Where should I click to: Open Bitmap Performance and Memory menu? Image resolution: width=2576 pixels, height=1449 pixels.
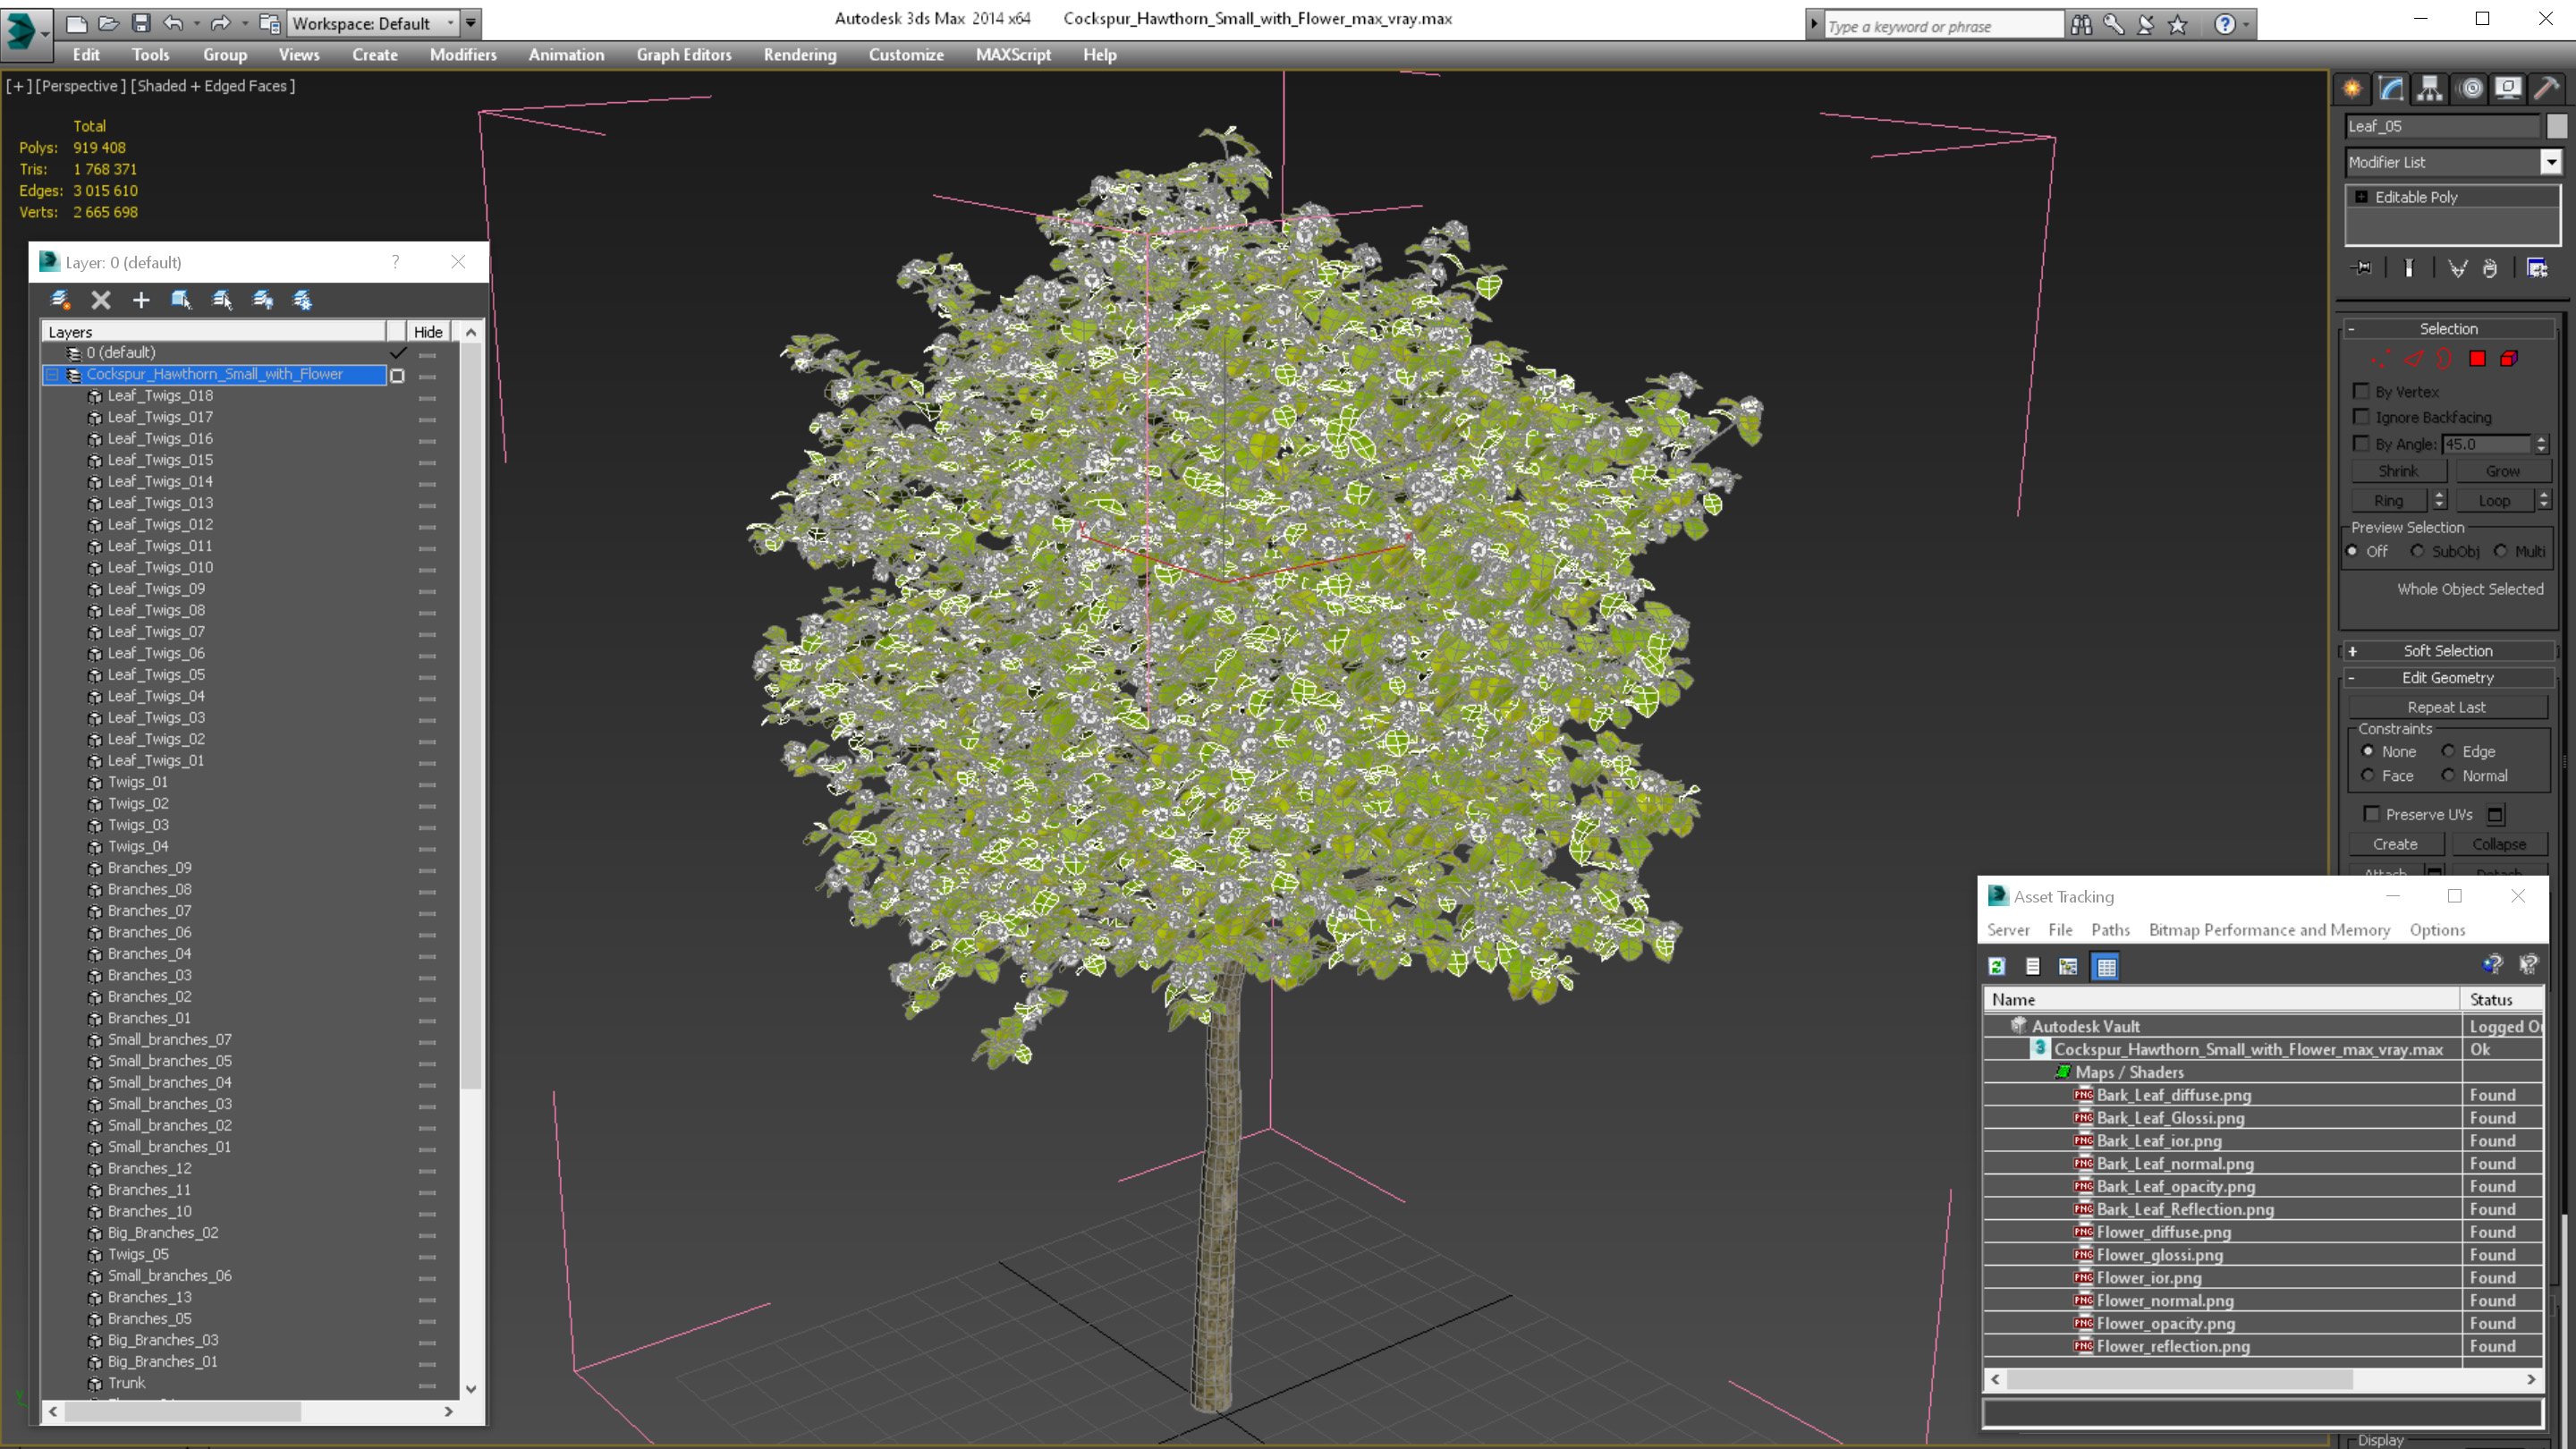(x=2269, y=929)
